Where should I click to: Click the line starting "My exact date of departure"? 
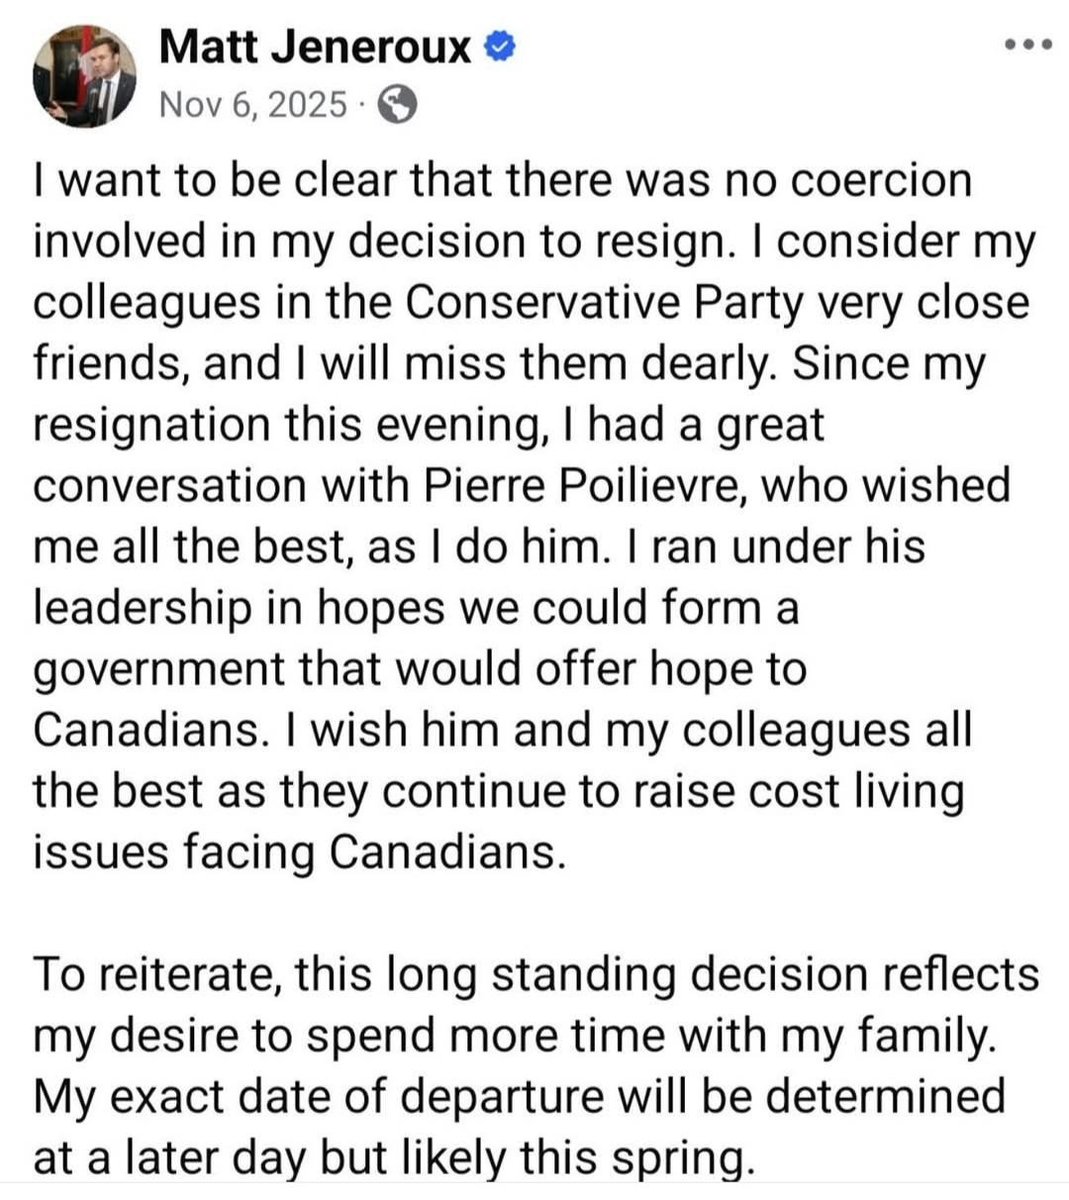tap(519, 1095)
